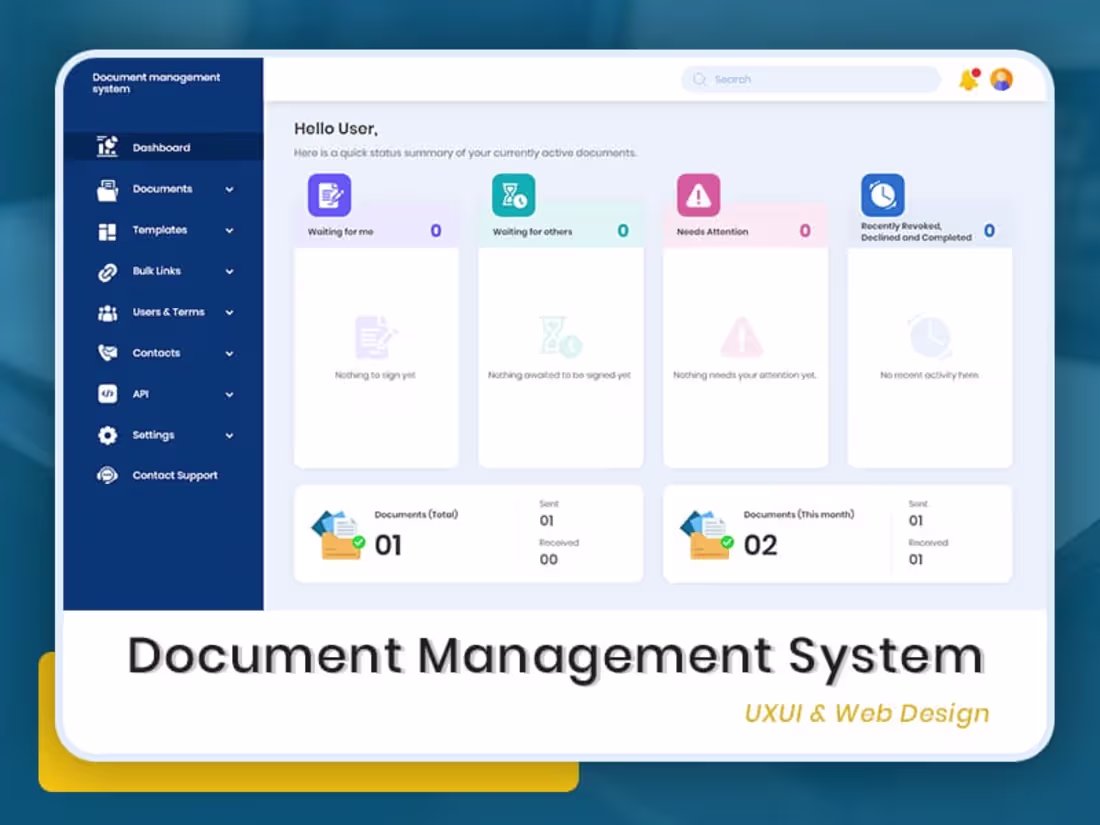Collapse the Settings dropdown chevron
Screen dimensions: 1100x825
tap(229, 436)
